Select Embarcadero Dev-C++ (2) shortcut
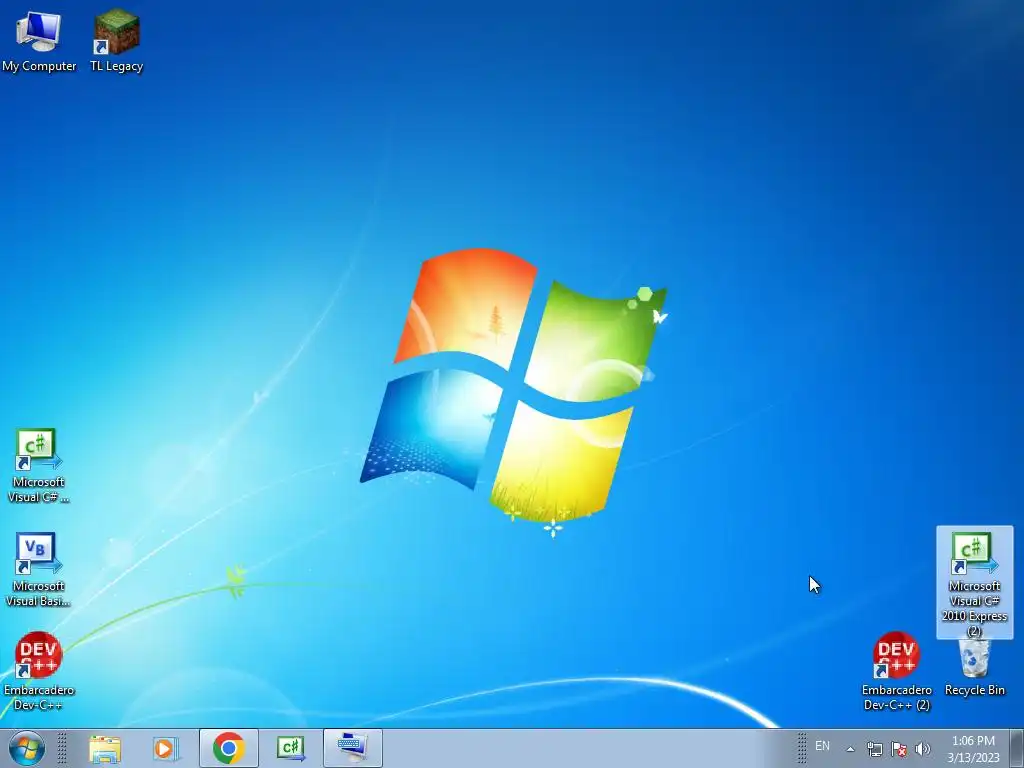The width and height of the screenshot is (1024, 768). point(896,671)
